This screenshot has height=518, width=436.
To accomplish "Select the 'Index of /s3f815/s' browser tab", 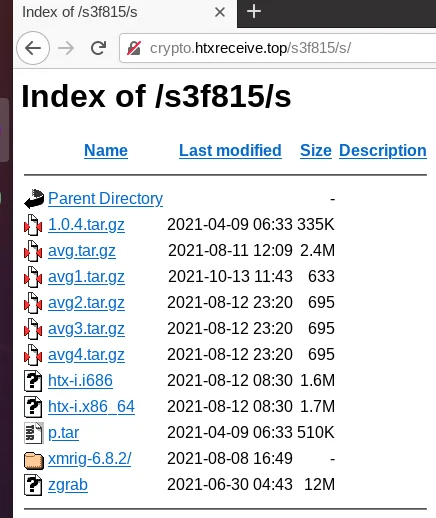I will 125,13.
